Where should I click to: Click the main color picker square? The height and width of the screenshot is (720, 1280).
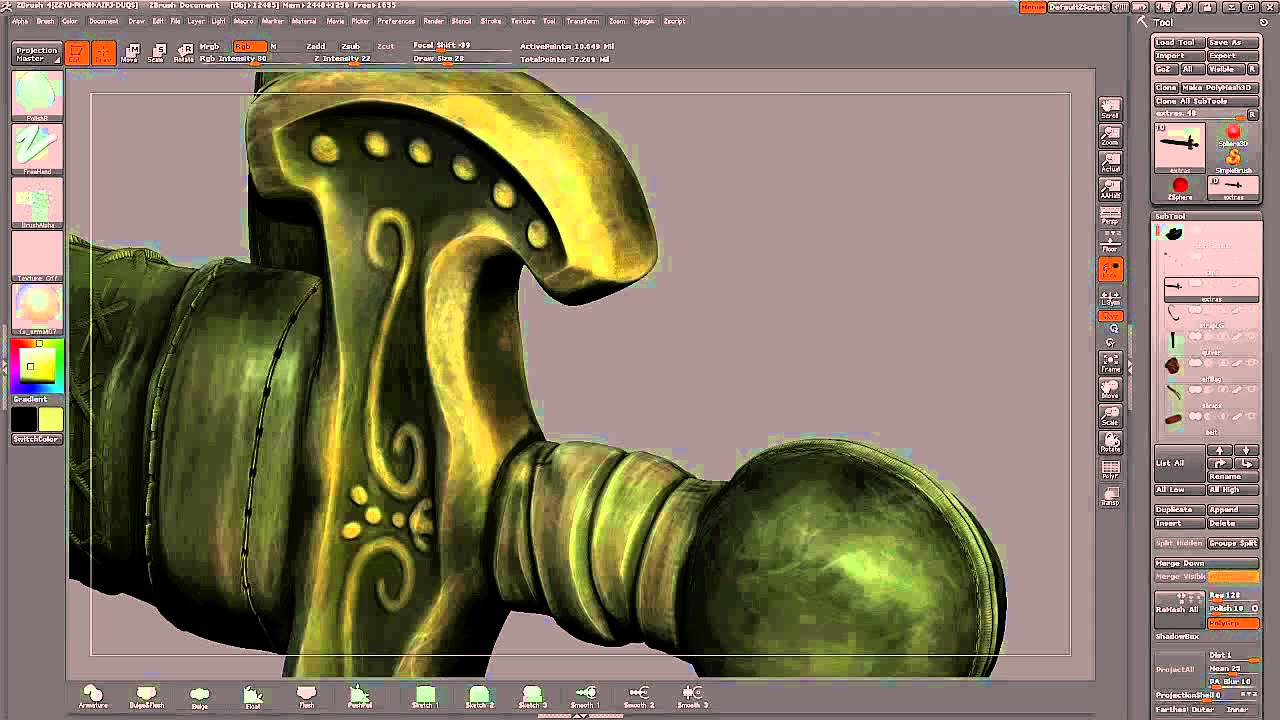(38, 367)
